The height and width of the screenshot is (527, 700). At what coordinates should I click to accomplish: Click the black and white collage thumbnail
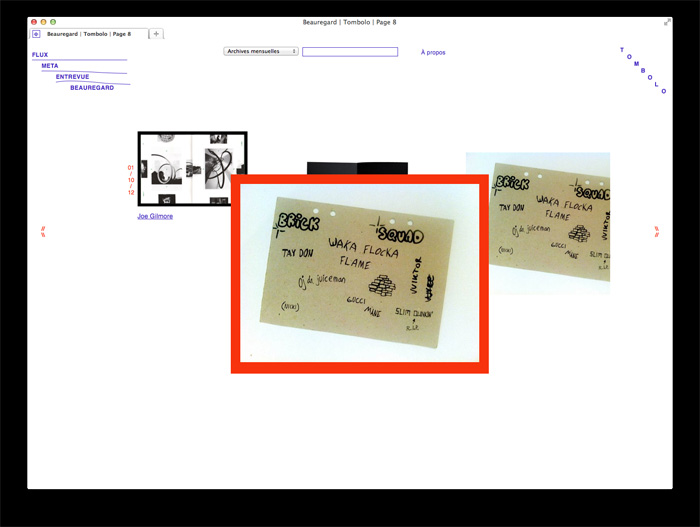point(192,169)
